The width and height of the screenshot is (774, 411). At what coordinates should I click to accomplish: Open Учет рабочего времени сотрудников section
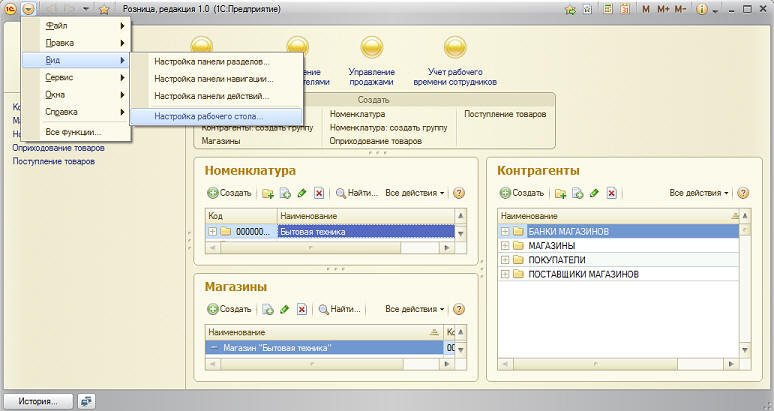(x=455, y=62)
